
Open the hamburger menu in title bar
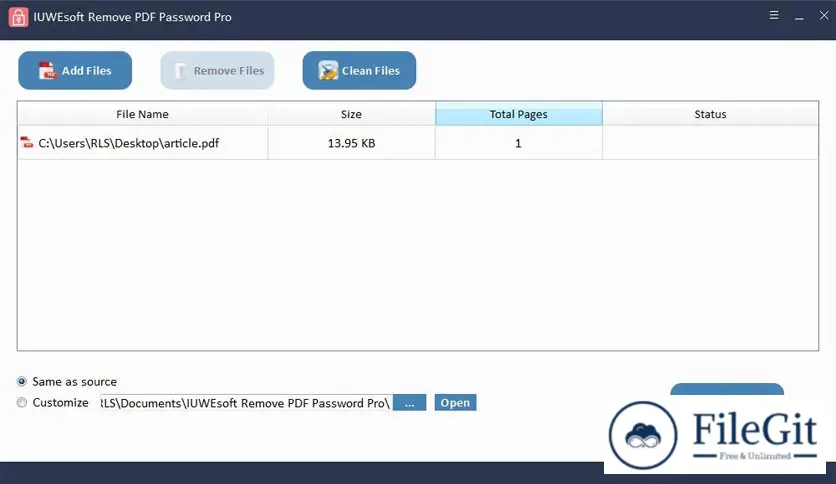tap(774, 15)
